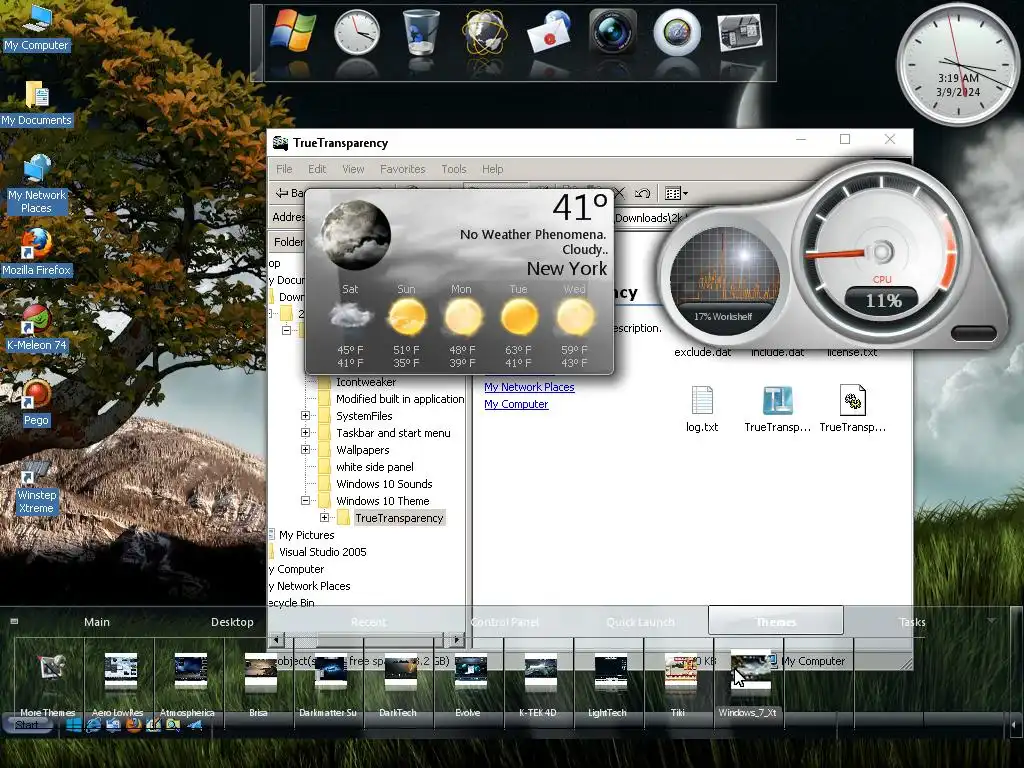Expand the Wallpapers folder node
The image size is (1024, 768).
coord(305,450)
